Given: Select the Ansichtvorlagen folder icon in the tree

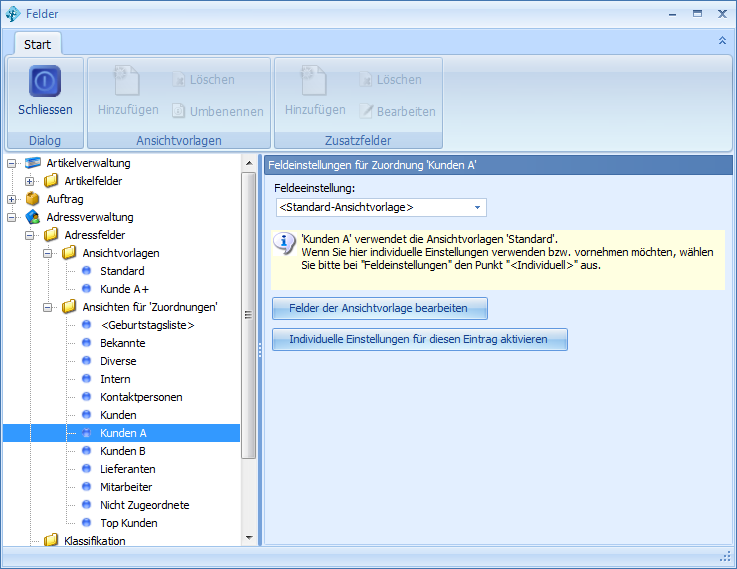Looking at the screenshot, I should [x=69, y=253].
